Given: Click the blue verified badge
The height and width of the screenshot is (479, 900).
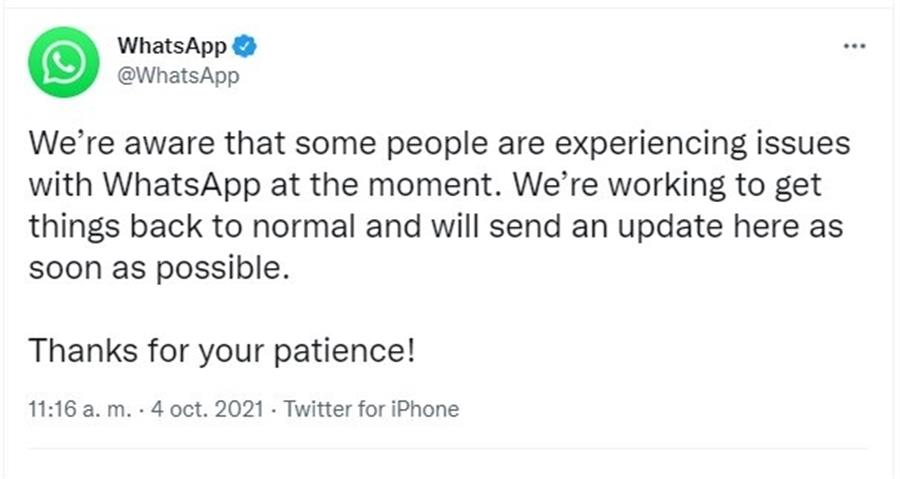Looking at the screenshot, I should coord(245,46).
